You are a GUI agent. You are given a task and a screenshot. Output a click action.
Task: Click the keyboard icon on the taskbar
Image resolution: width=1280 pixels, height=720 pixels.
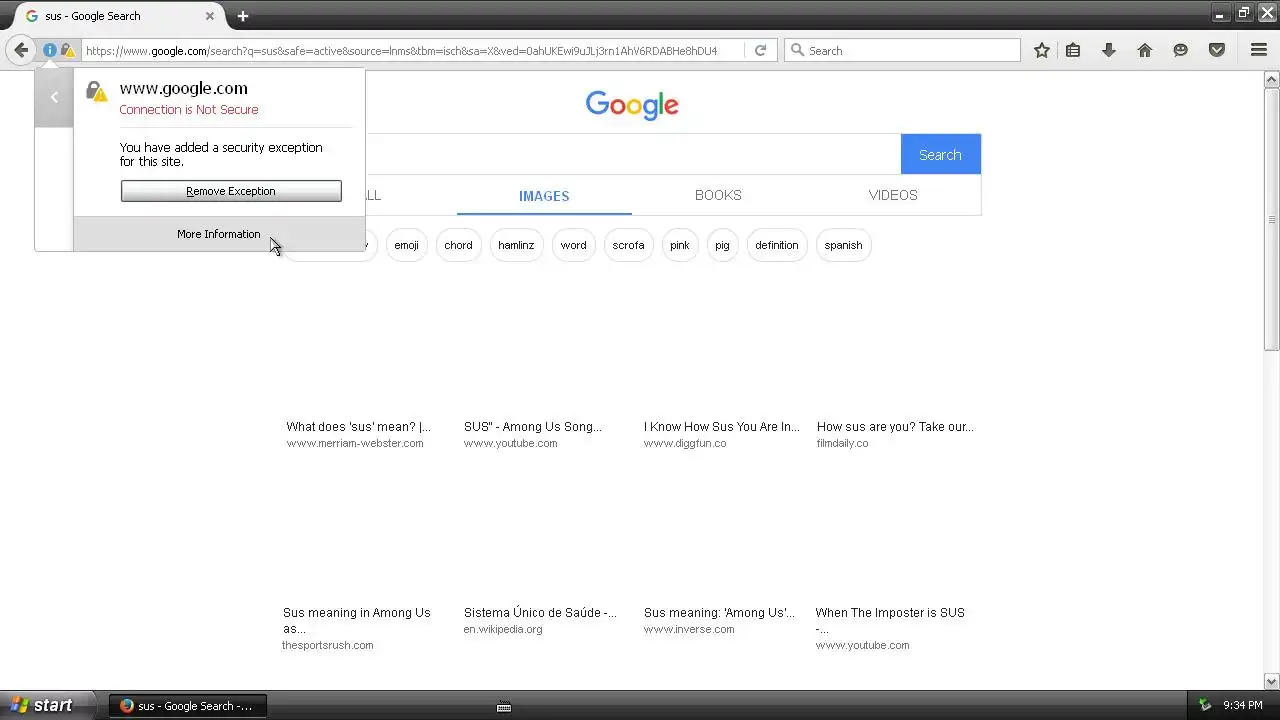pyautogui.click(x=504, y=707)
